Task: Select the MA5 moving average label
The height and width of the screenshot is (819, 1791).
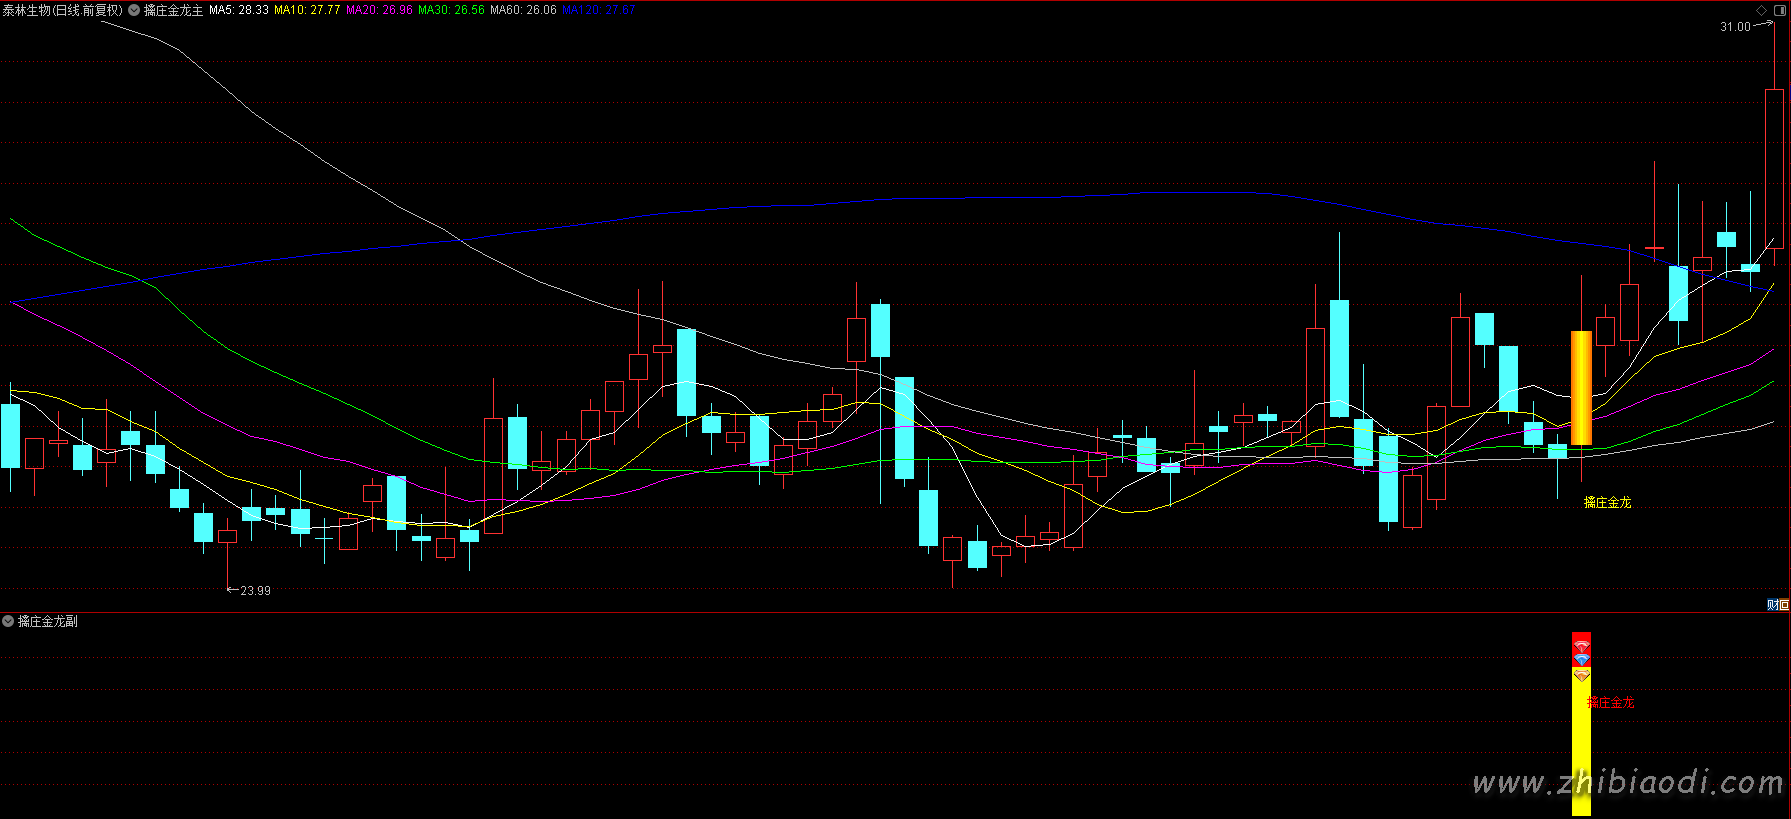Action: [238, 10]
